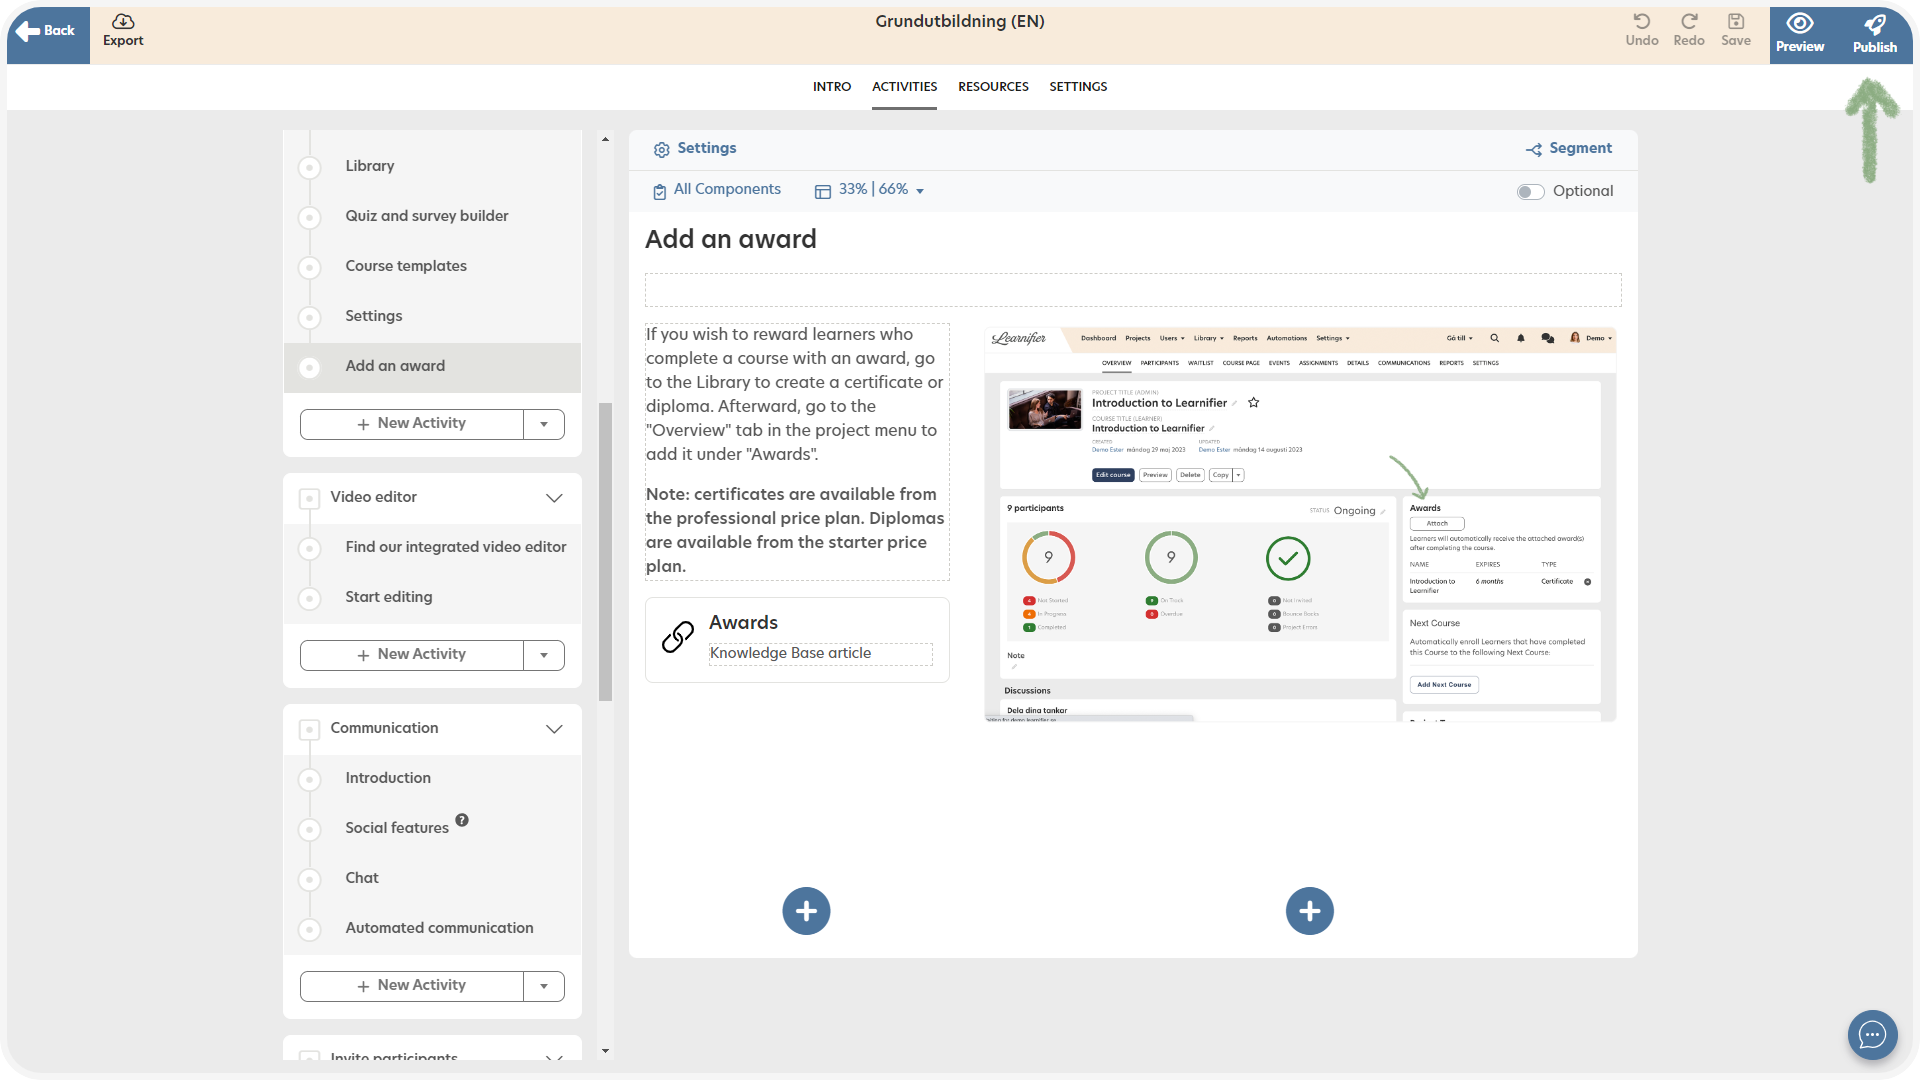Check the Video editor section checkbox

point(310,498)
